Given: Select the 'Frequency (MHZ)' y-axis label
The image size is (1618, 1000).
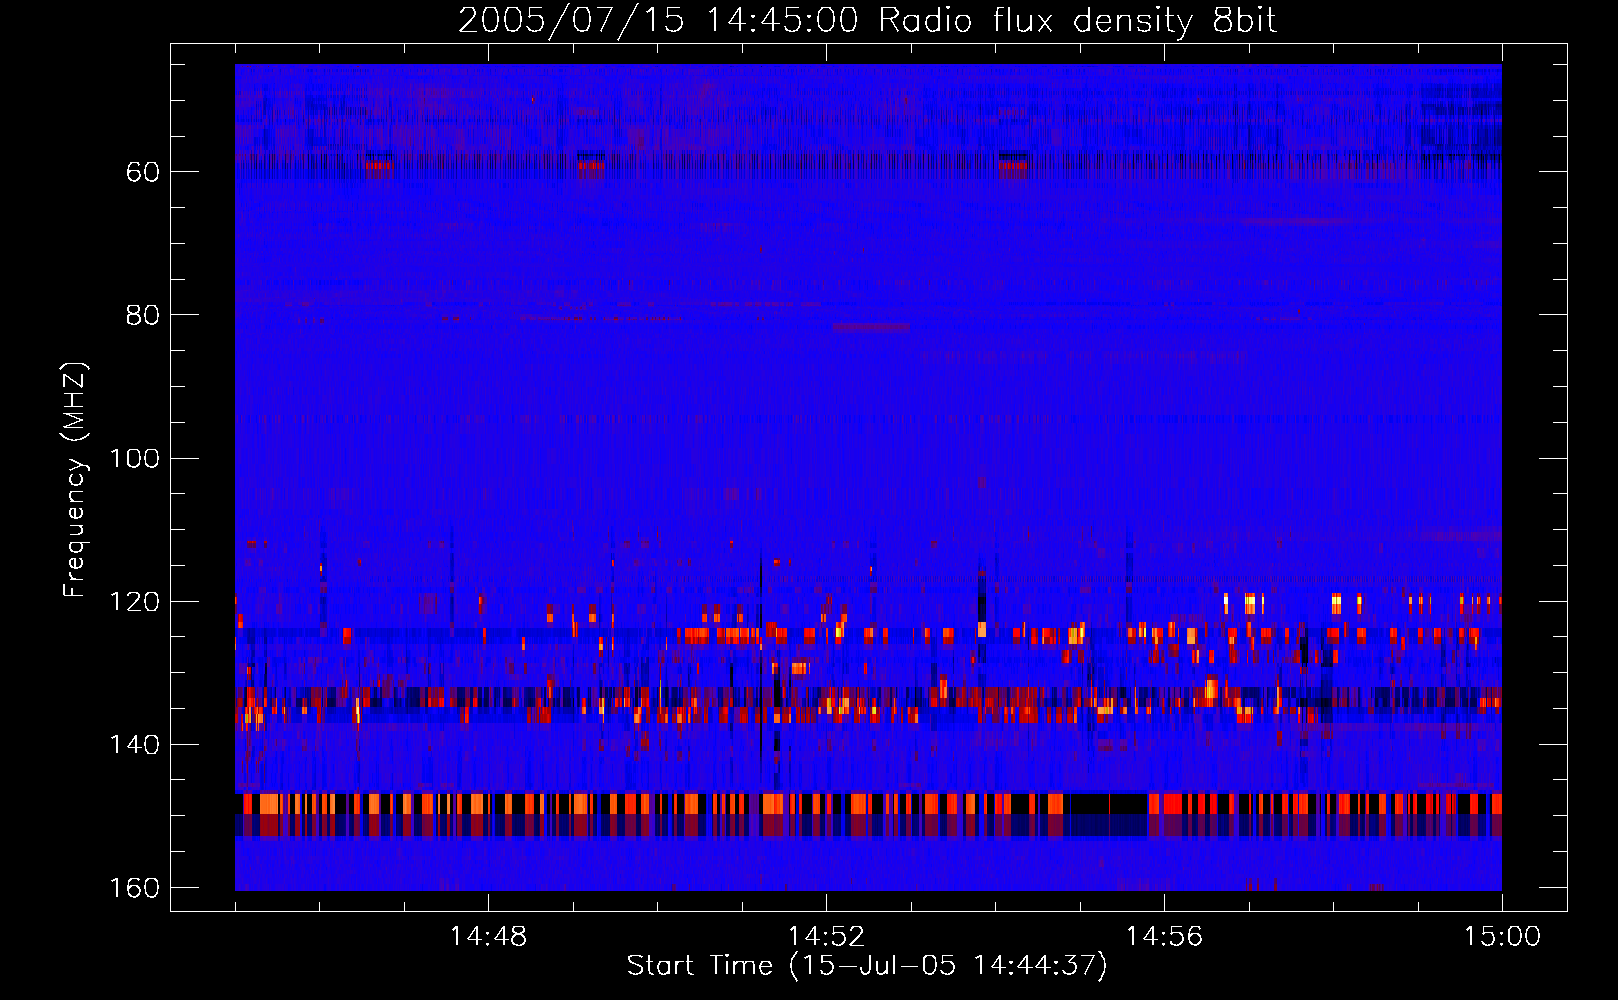Looking at the screenshot, I should click(75, 479).
